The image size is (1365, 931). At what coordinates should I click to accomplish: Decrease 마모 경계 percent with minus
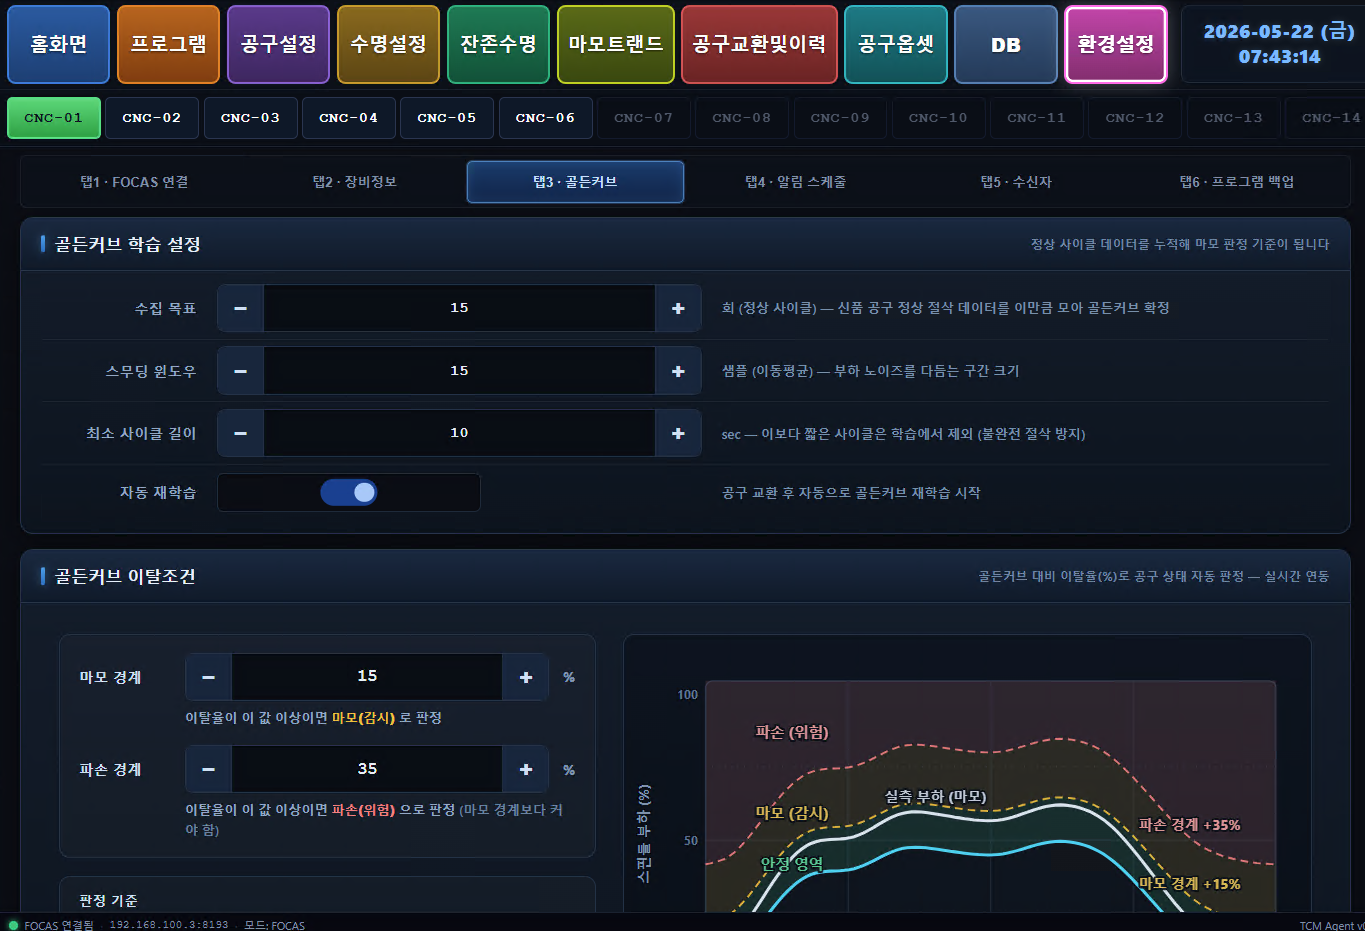[x=209, y=677]
